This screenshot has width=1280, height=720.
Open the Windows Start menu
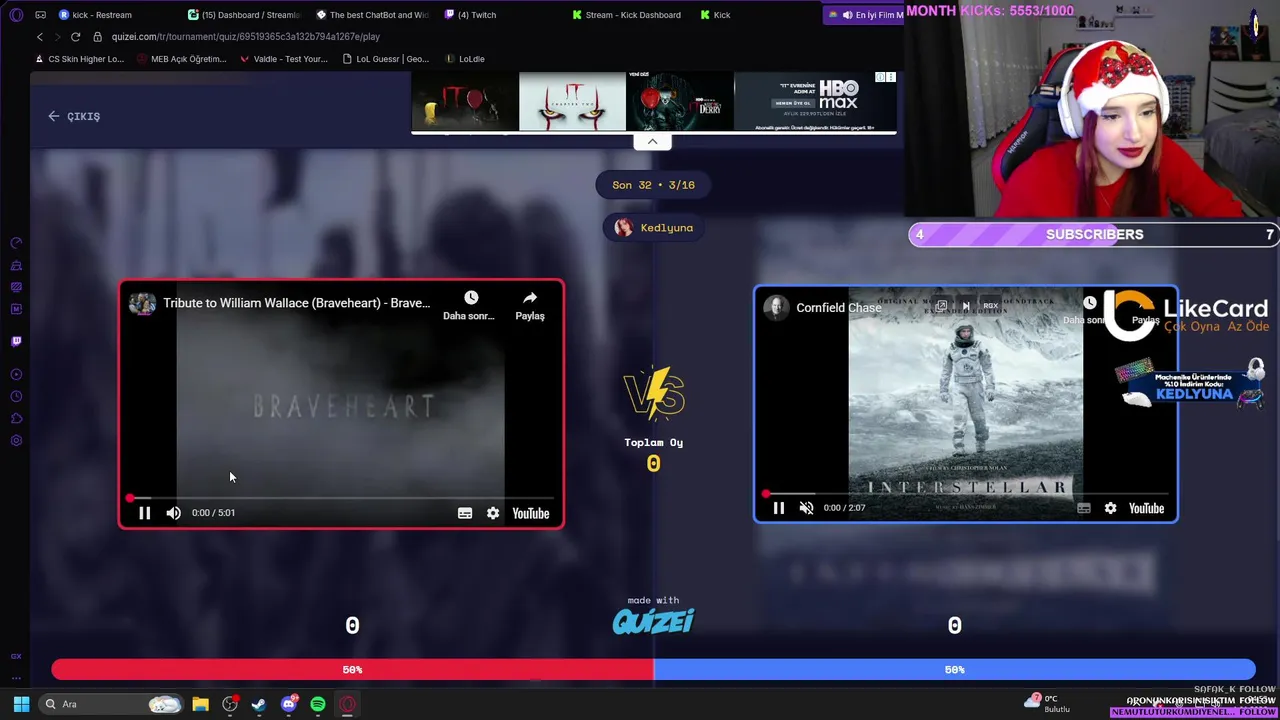[21, 704]
